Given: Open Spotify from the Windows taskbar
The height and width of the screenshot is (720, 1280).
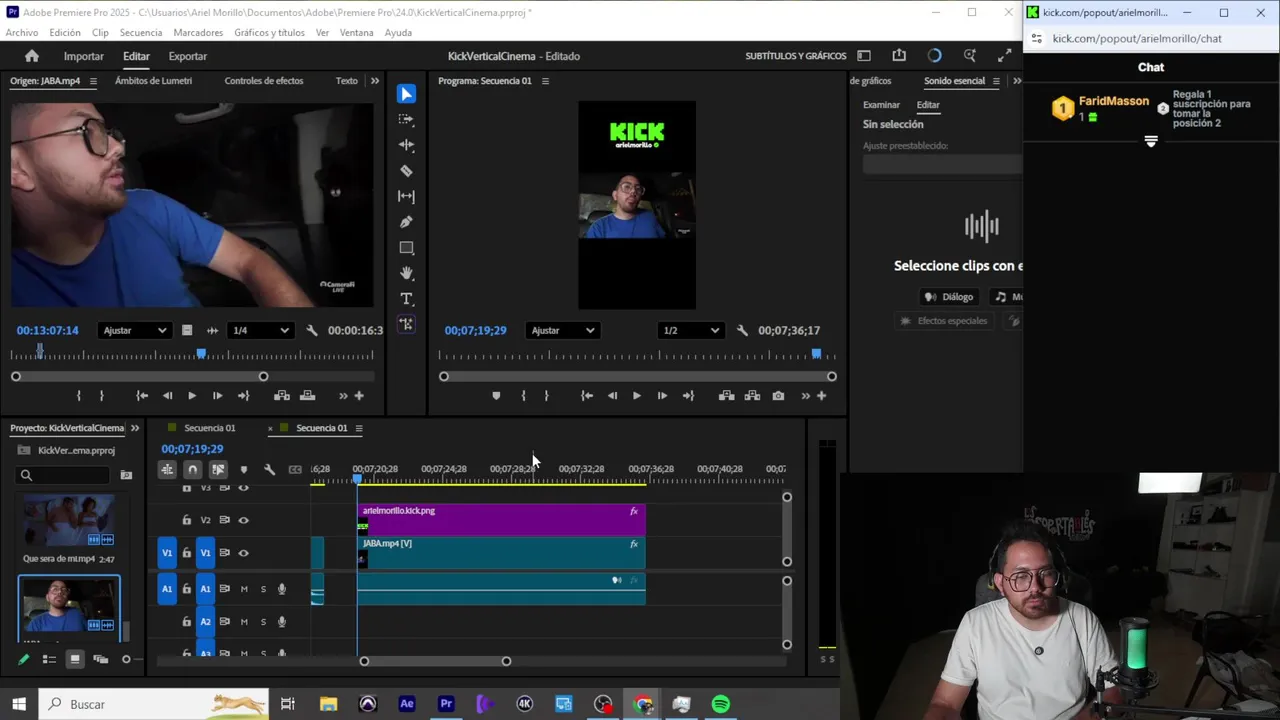Looking at the screenshot, I should click(720, 704).
